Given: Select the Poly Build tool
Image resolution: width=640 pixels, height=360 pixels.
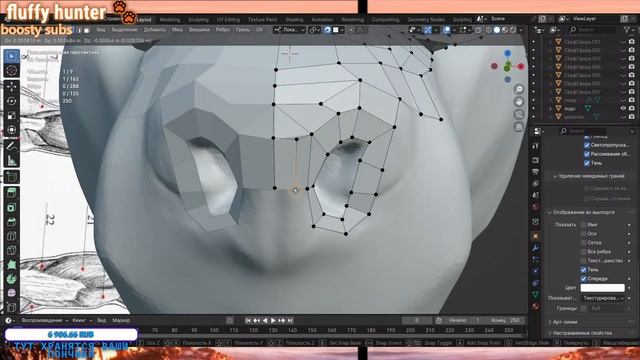Looking at the screenshot, I should point(11,265).
